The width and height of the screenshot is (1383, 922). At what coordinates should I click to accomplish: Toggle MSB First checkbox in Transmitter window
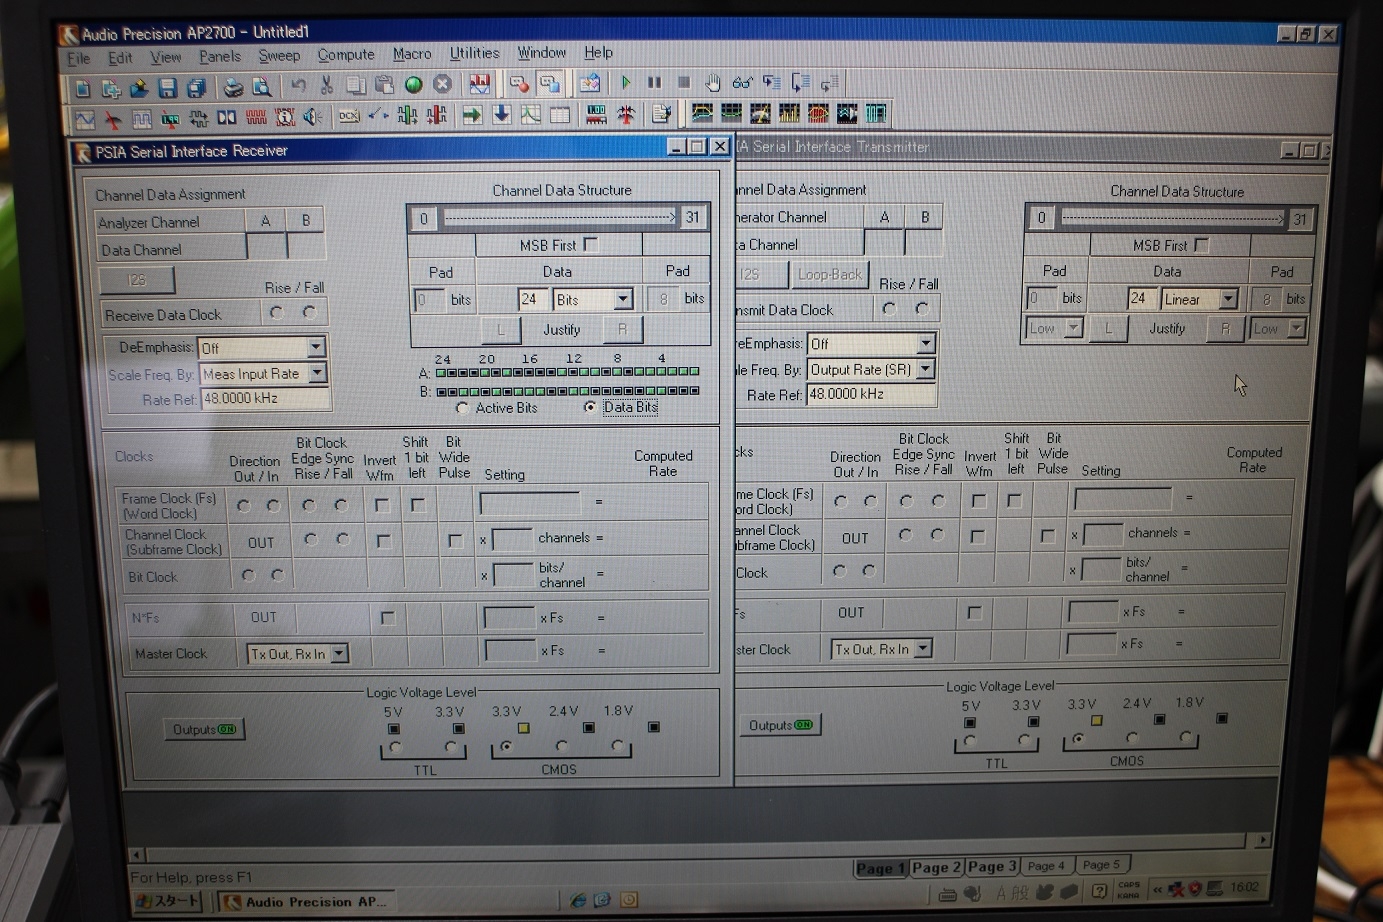pyautogui.click(x=1201, y=244)
